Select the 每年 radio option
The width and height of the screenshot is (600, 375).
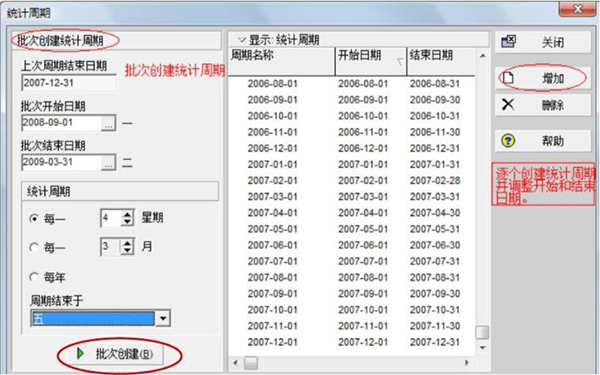(34, 277)
